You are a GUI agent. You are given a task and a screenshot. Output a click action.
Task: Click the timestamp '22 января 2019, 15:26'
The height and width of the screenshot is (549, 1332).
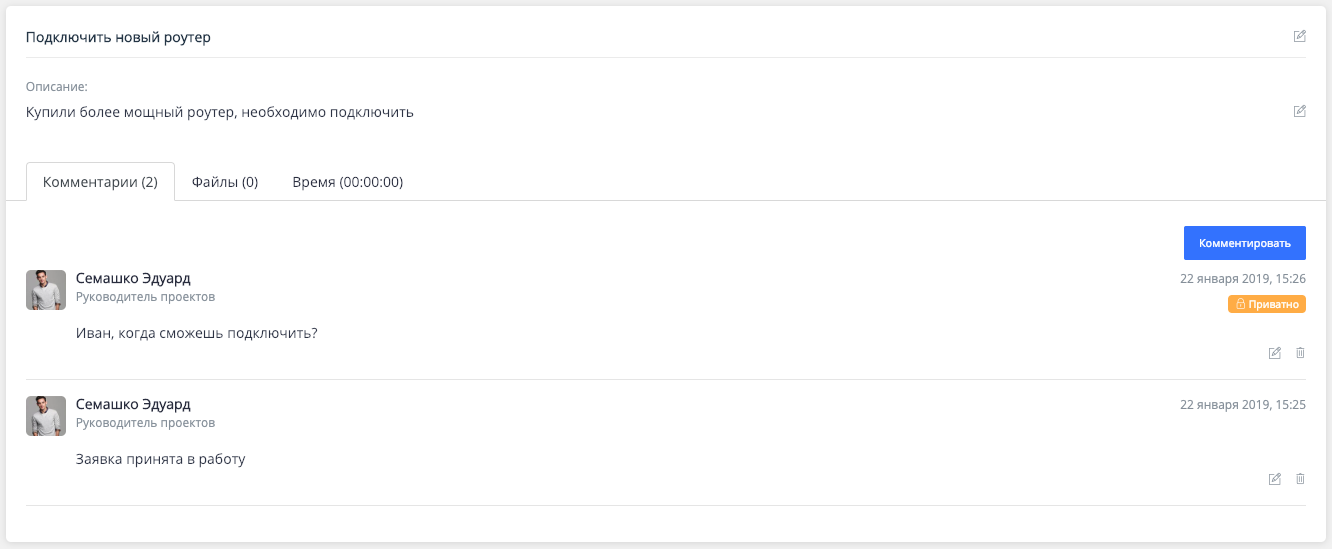[x=1242, y=279]
